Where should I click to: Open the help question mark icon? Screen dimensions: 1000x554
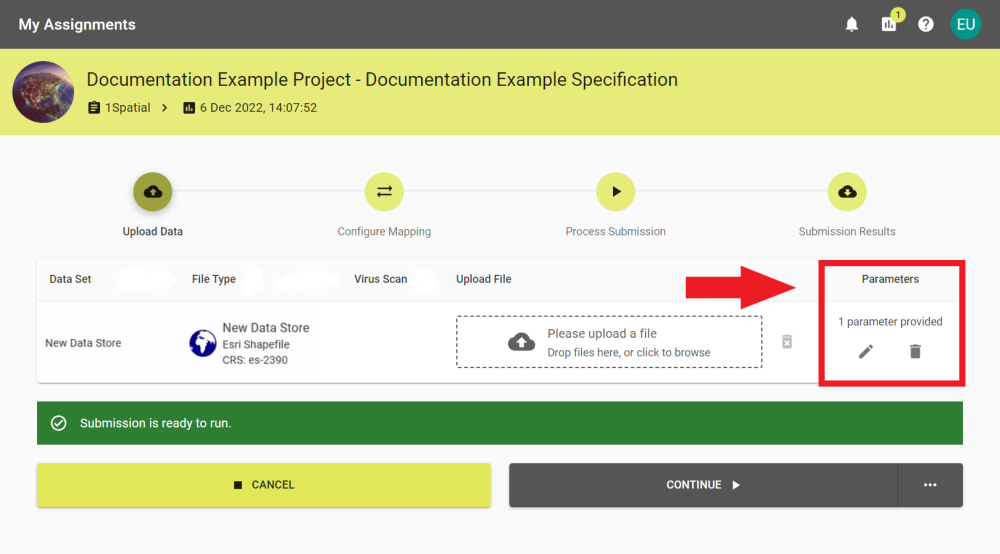pos(925,24)
